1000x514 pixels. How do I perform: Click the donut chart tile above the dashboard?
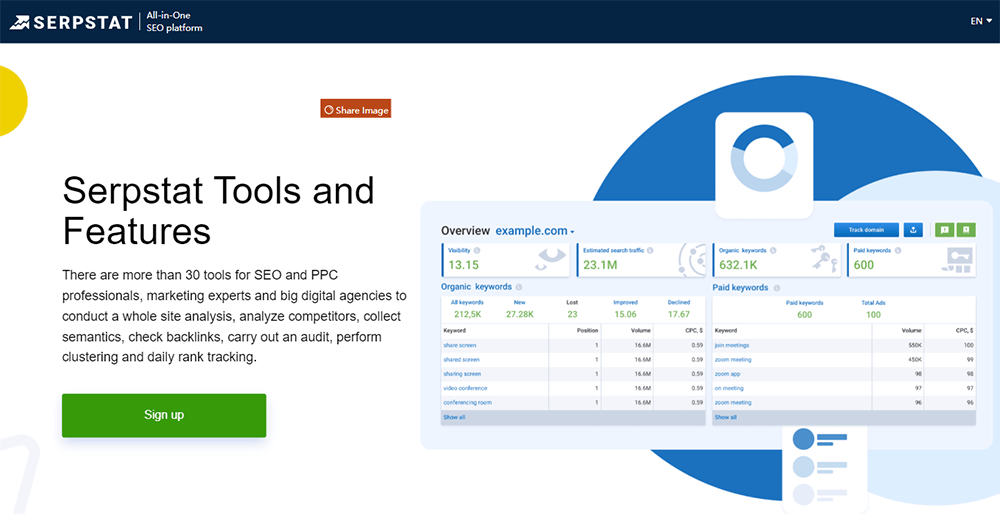(x=764, y=165)
